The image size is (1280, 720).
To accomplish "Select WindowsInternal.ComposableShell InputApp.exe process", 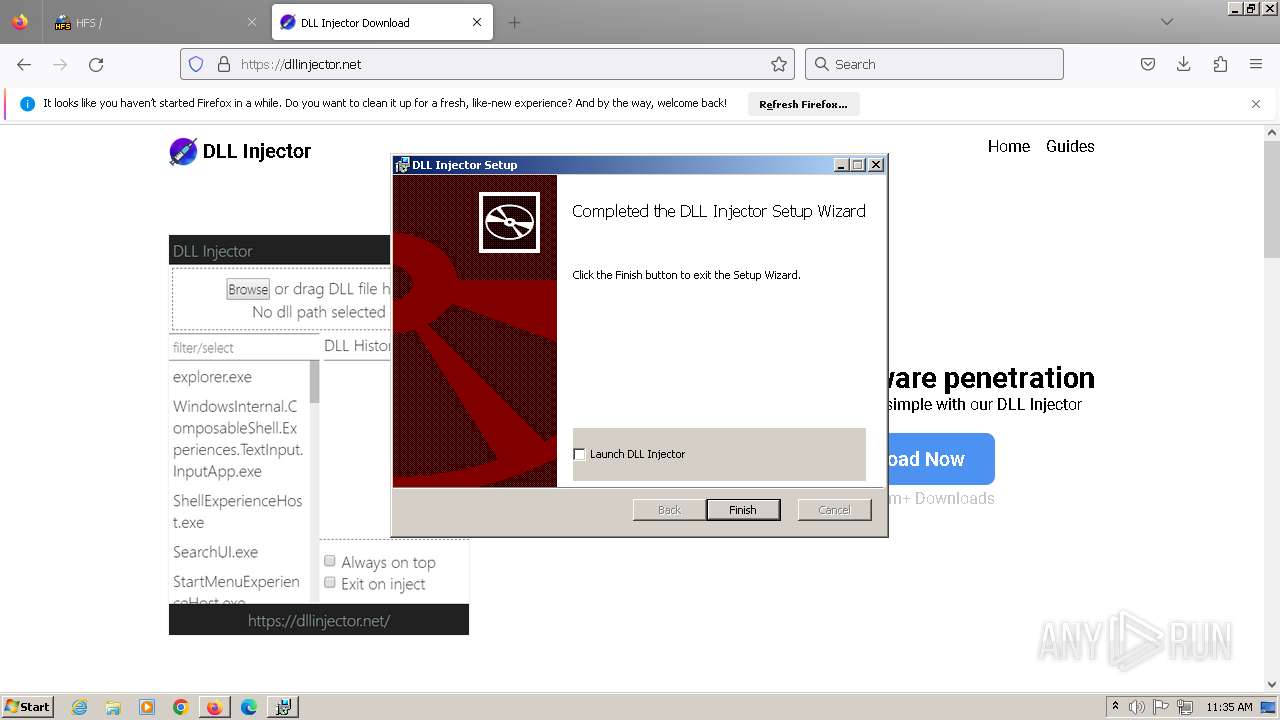I will point(238,439).
